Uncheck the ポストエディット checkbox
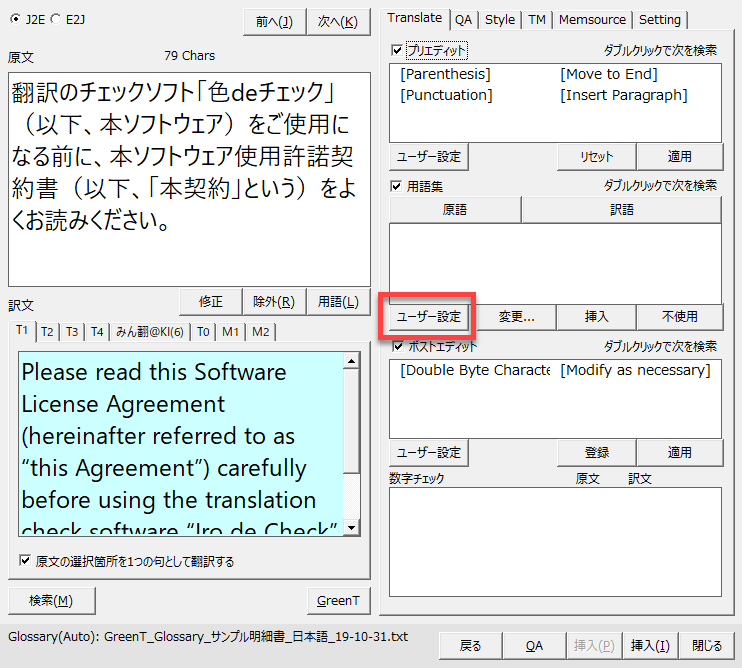Image resolution: width=742 pixels, height=668 pixels. click(398, 347)
